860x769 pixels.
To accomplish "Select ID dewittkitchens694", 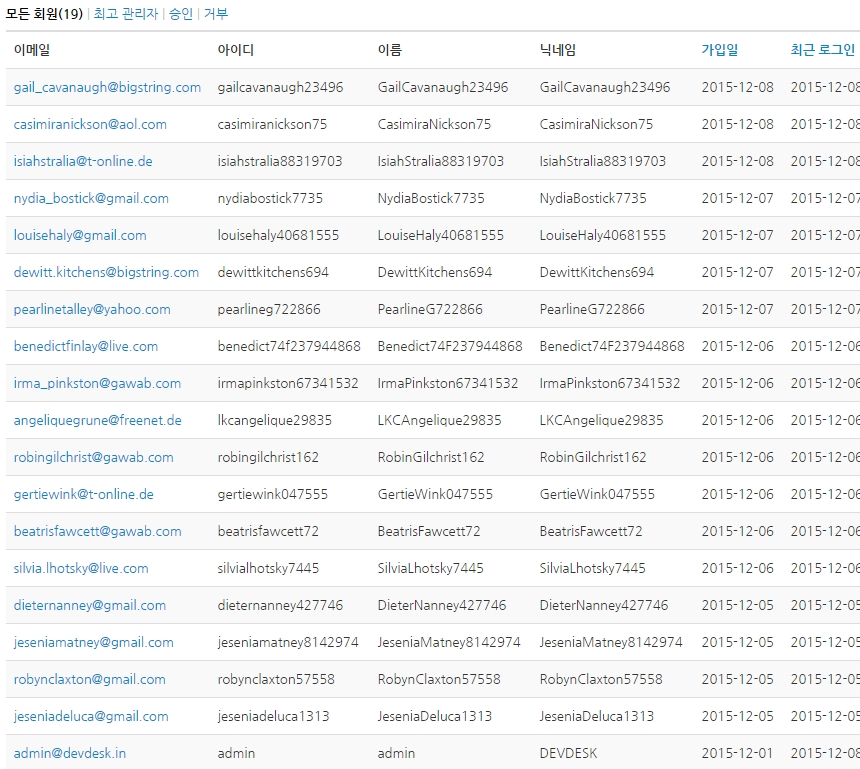I will point(273,273).
